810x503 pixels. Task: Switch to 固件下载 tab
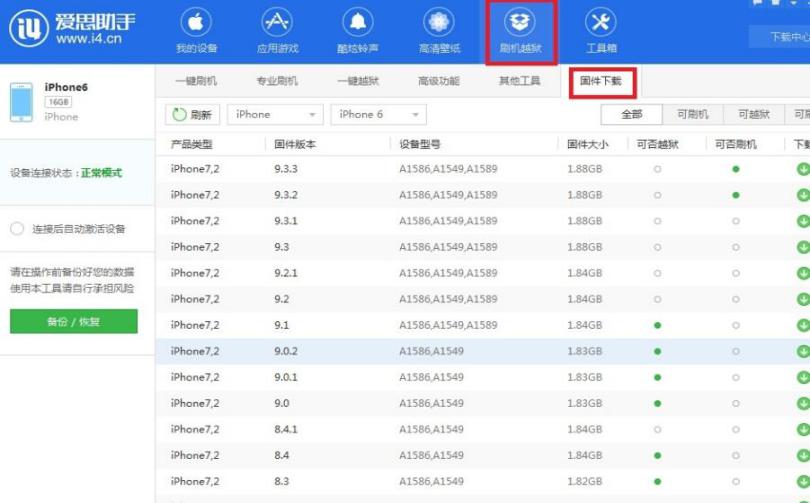click(x=601, y=81)
